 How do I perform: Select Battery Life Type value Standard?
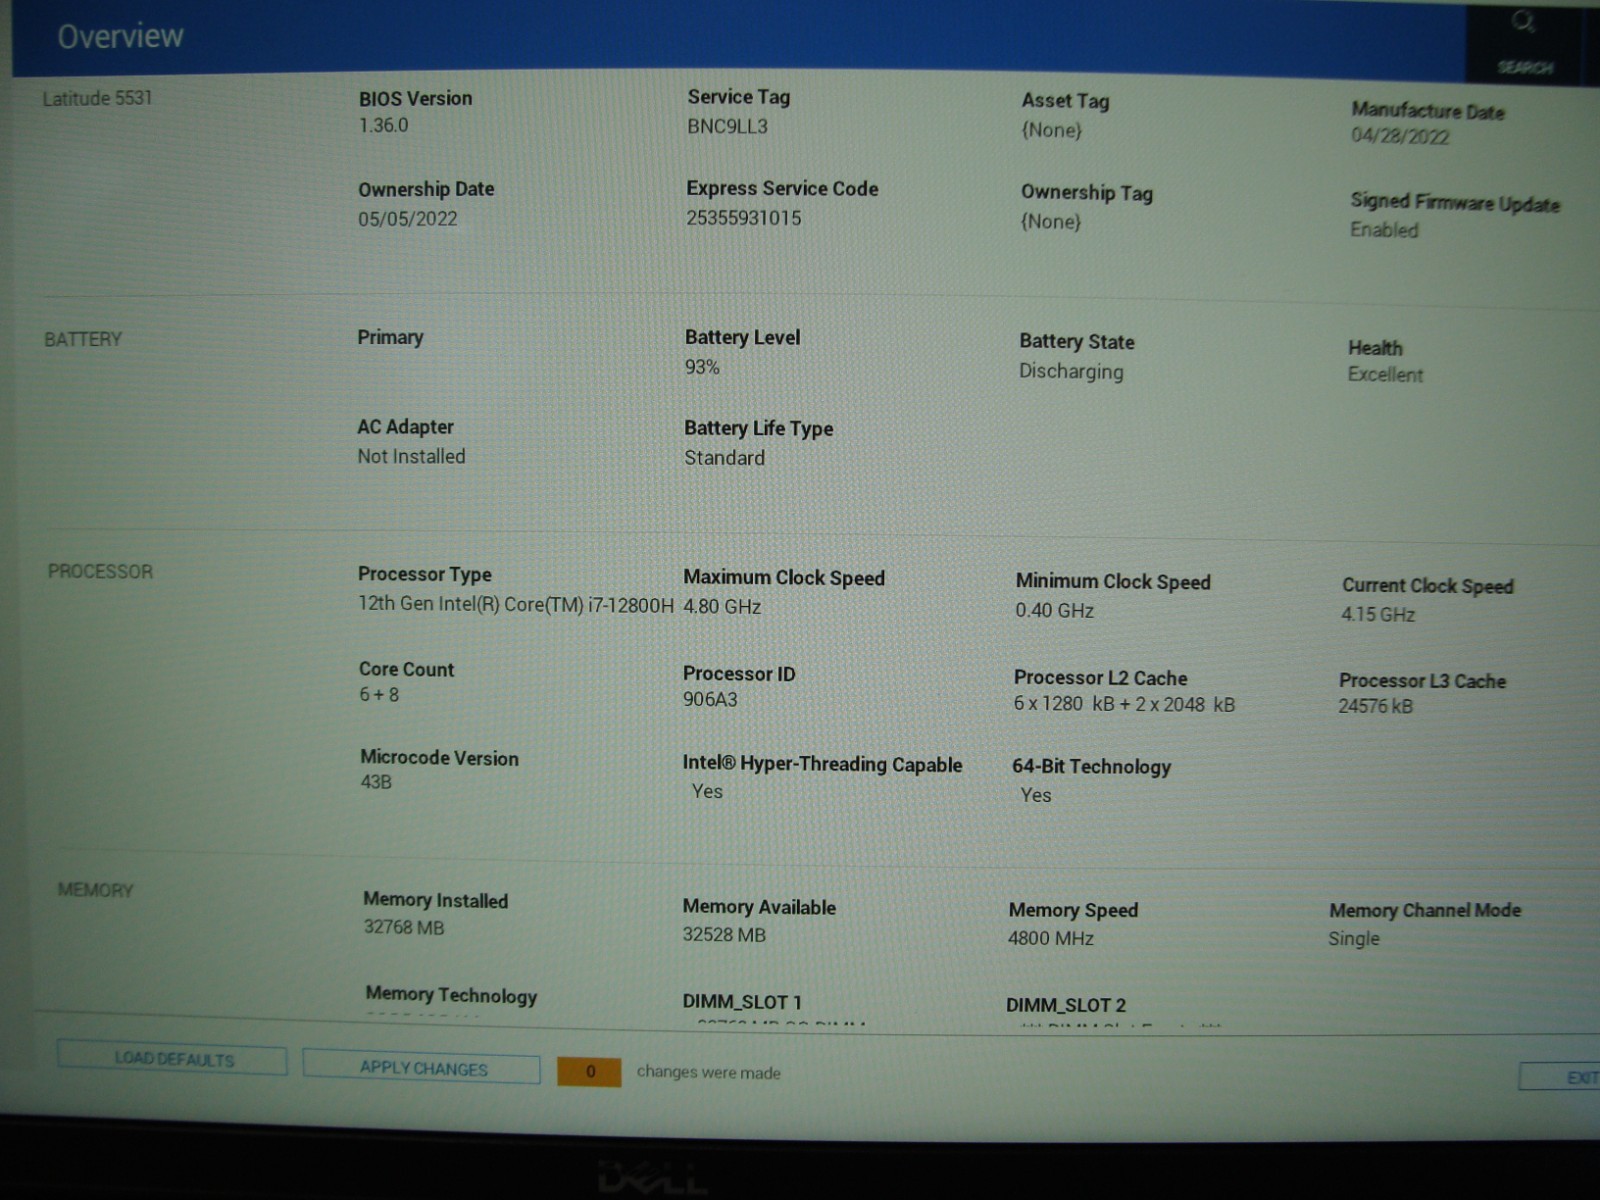pos(724,458)
